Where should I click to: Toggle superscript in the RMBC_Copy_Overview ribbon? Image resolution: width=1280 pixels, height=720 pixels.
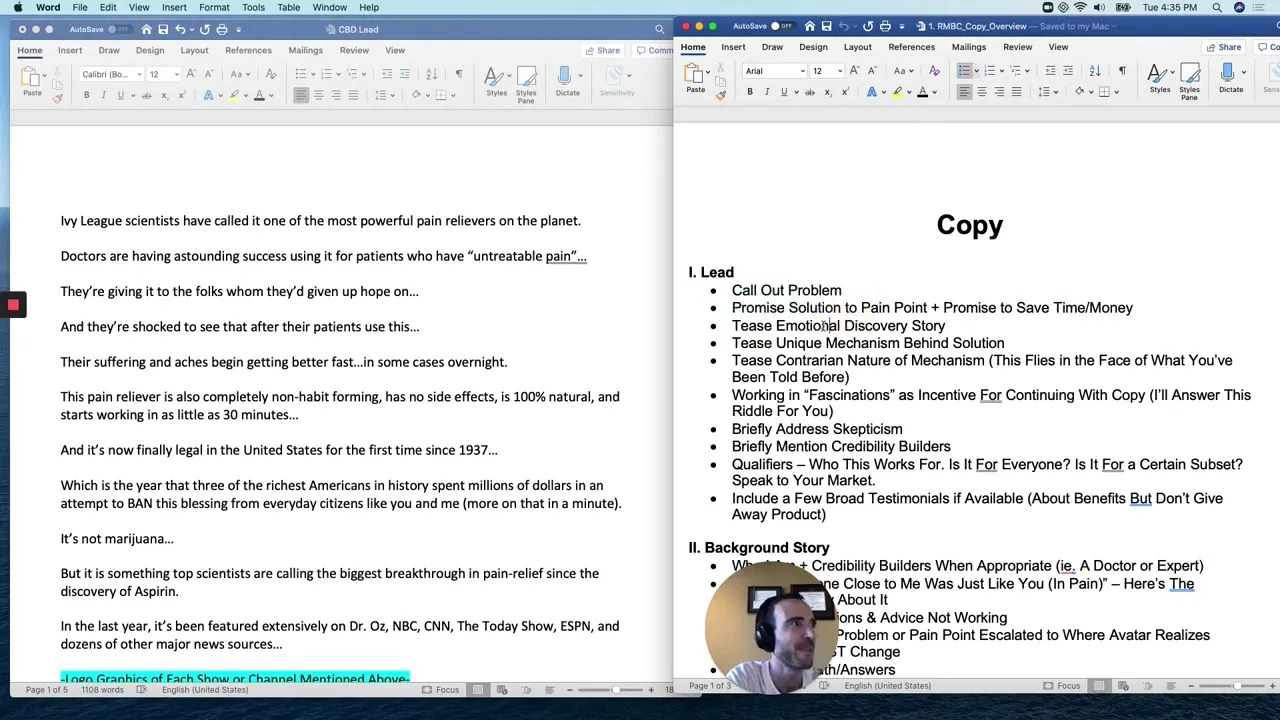[x=846, y=92]
